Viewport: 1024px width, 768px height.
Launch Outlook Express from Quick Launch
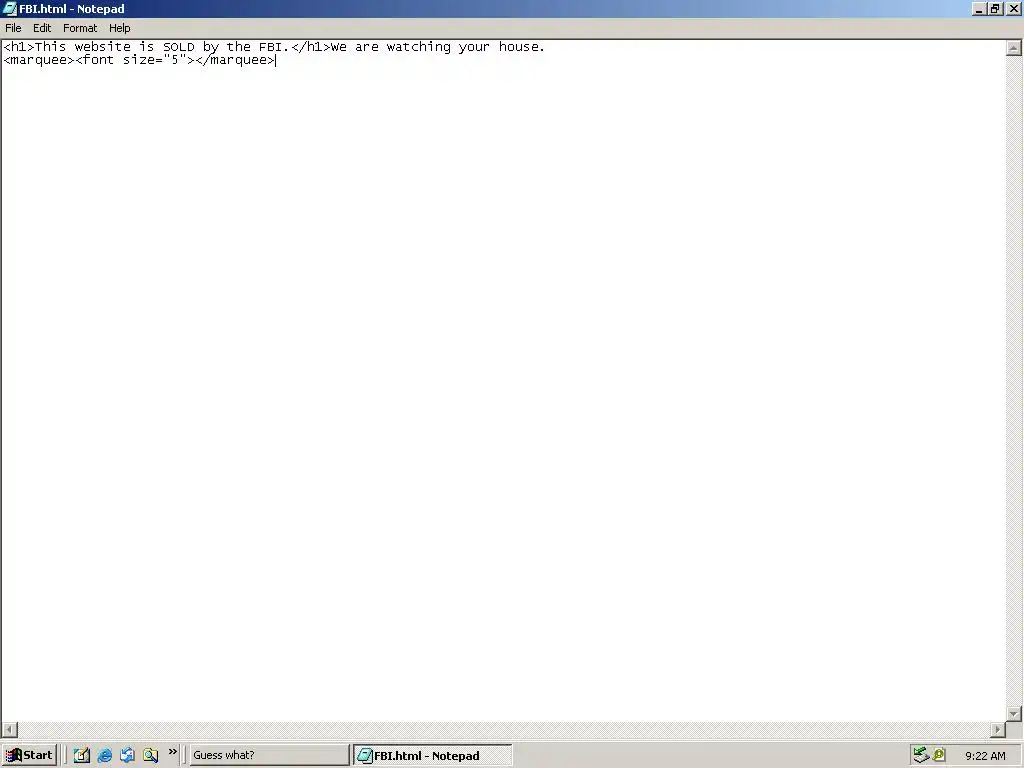[127, 756]
